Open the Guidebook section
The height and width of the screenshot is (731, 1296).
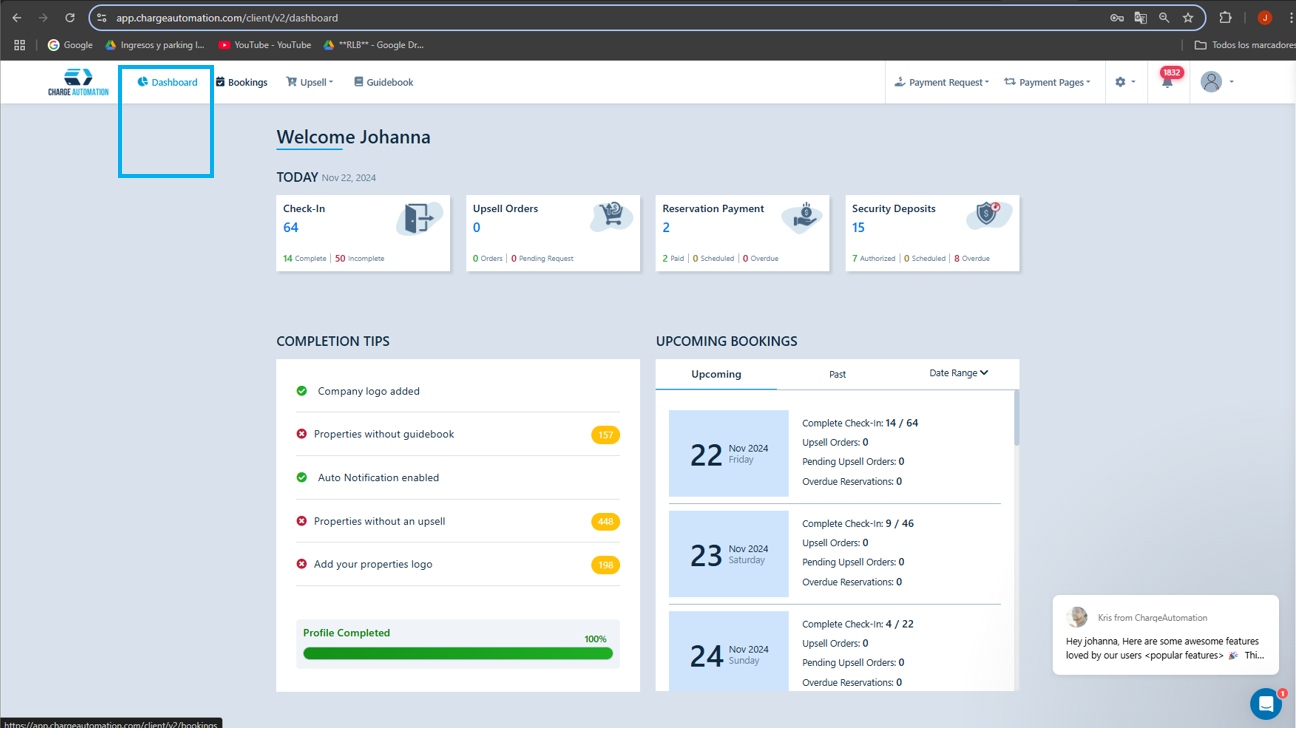(x=383, y=82)
